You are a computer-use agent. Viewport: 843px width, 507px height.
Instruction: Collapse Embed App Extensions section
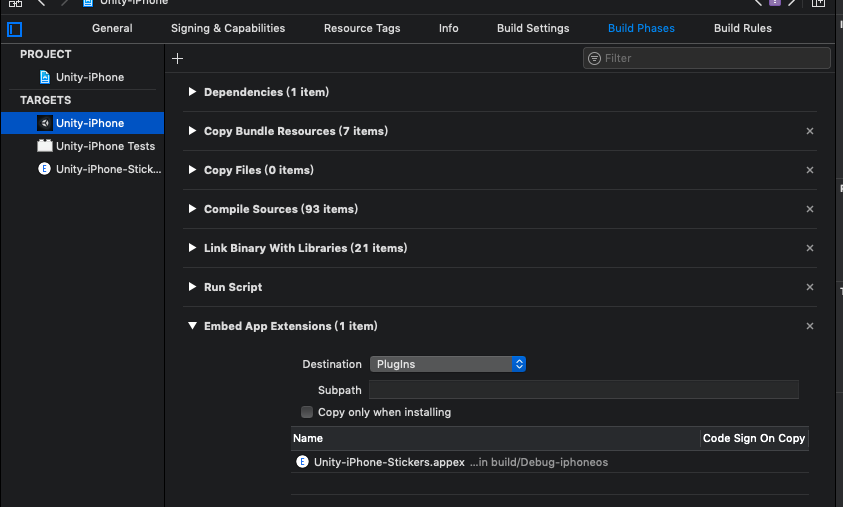coord(192,326)
